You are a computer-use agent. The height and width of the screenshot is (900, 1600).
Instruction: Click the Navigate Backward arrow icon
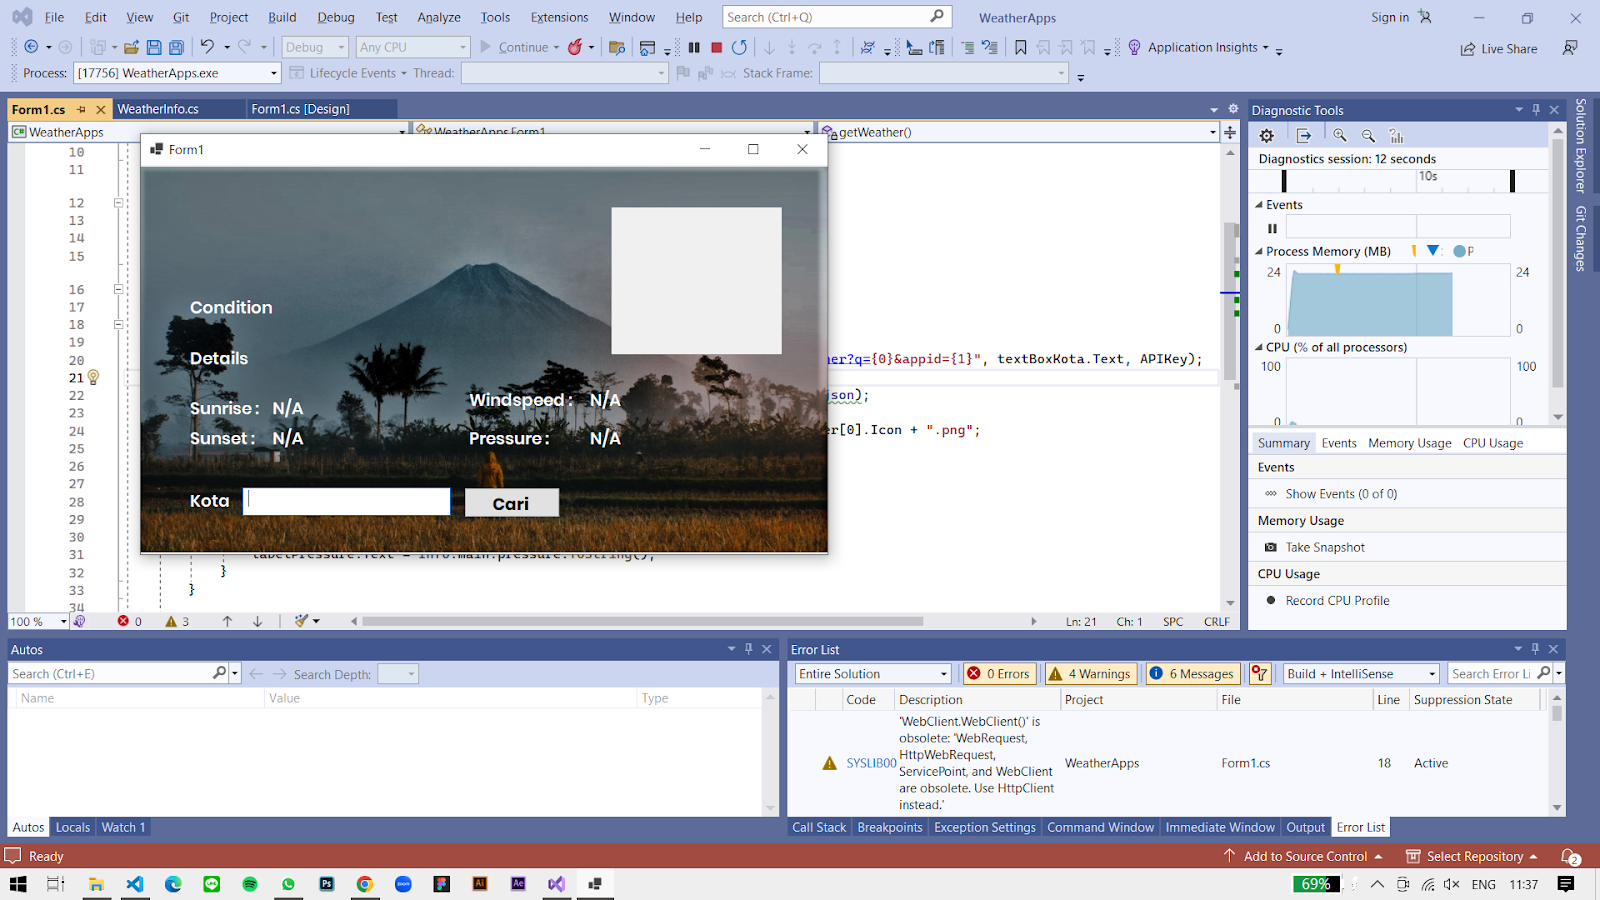[x=31, y=47]
